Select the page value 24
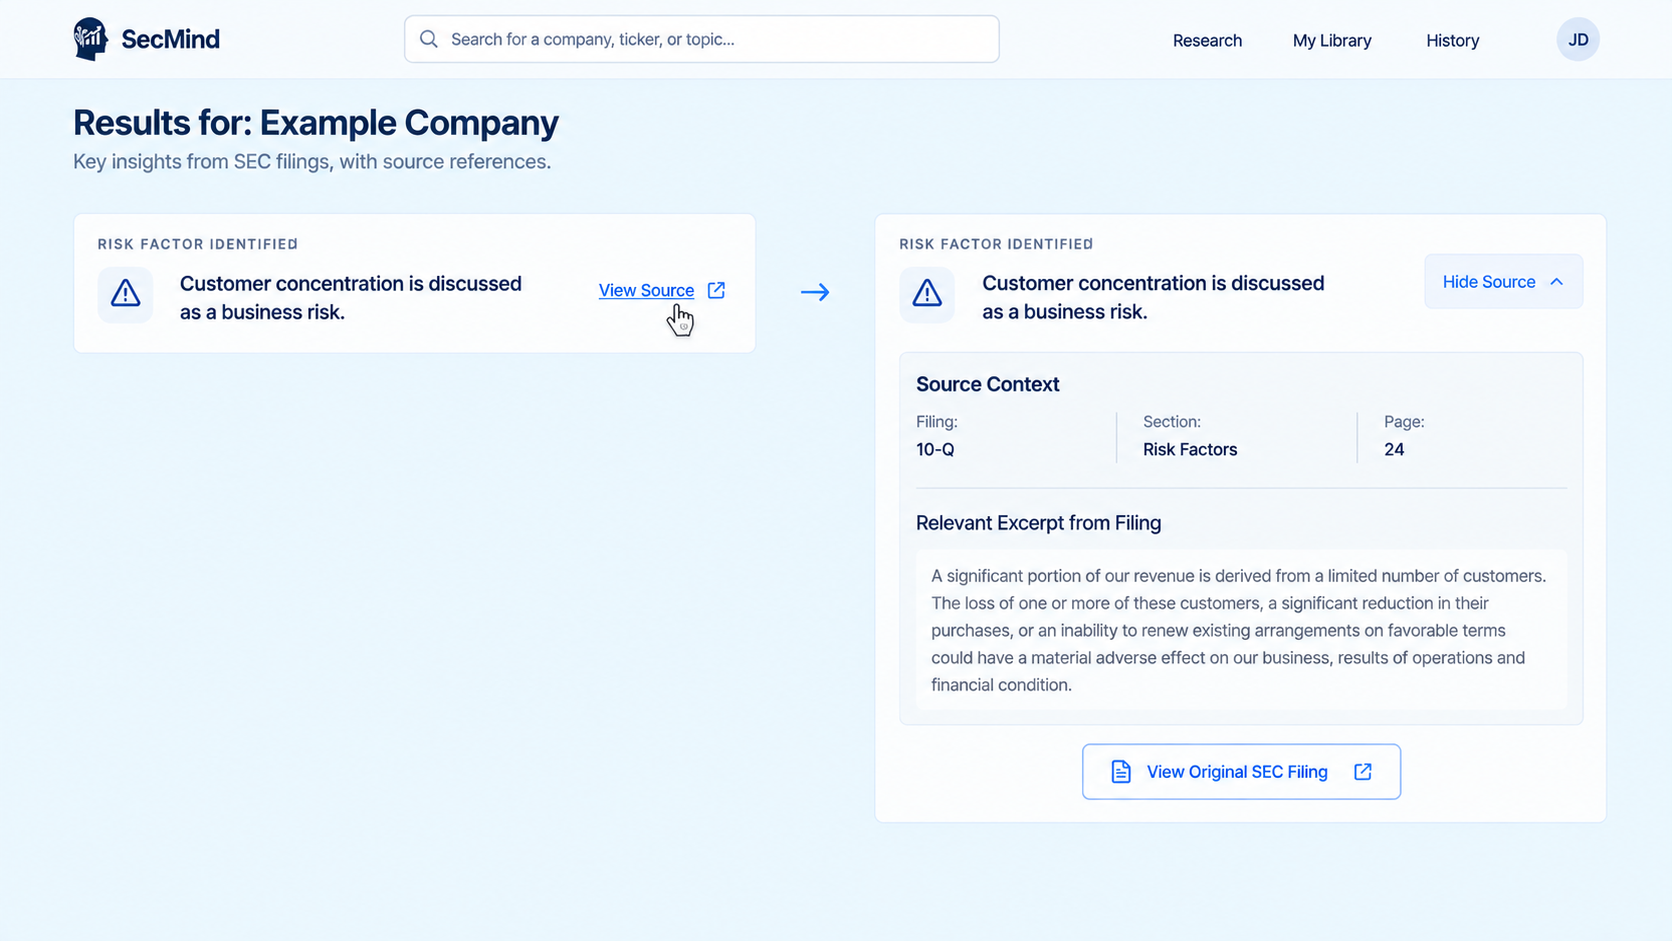Image resolution: width=1672 pixels, height=941 pixels. 1394,449
